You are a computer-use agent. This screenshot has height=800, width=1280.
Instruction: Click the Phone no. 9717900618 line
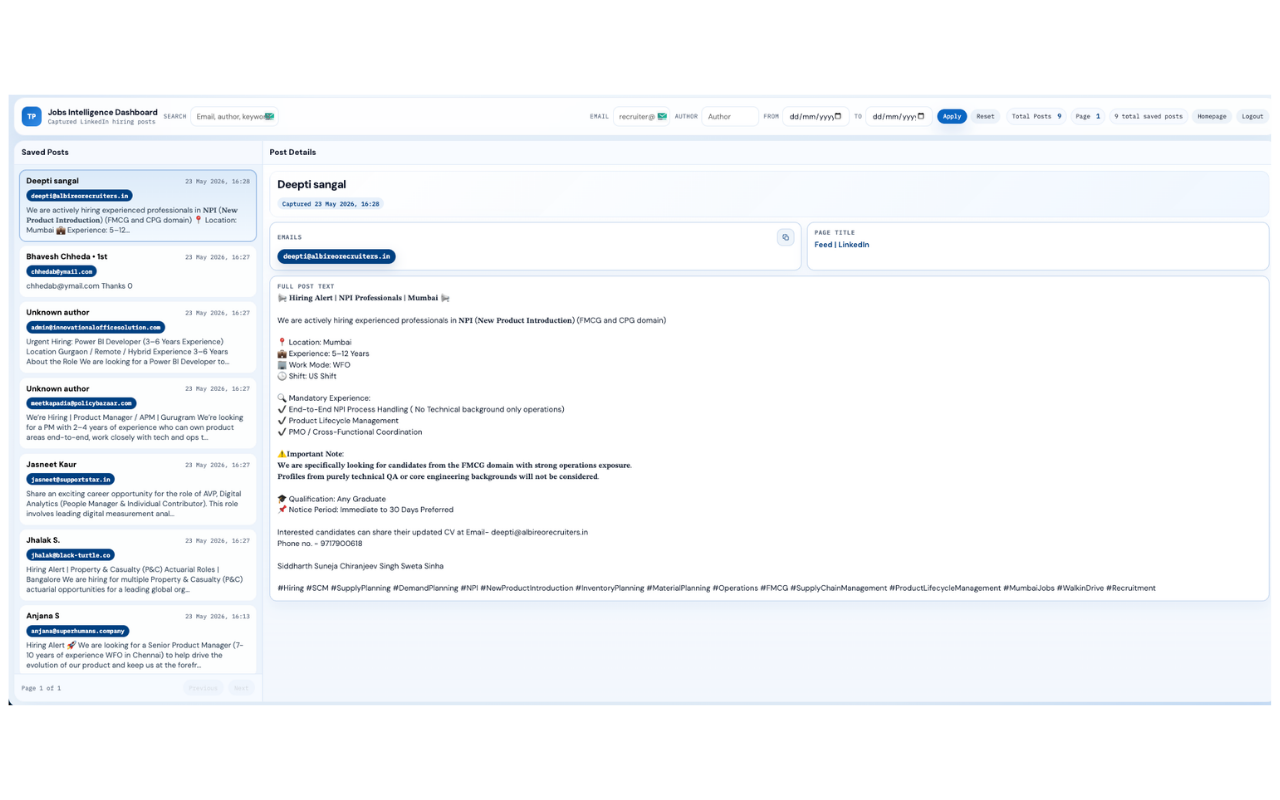coord(320,543)
